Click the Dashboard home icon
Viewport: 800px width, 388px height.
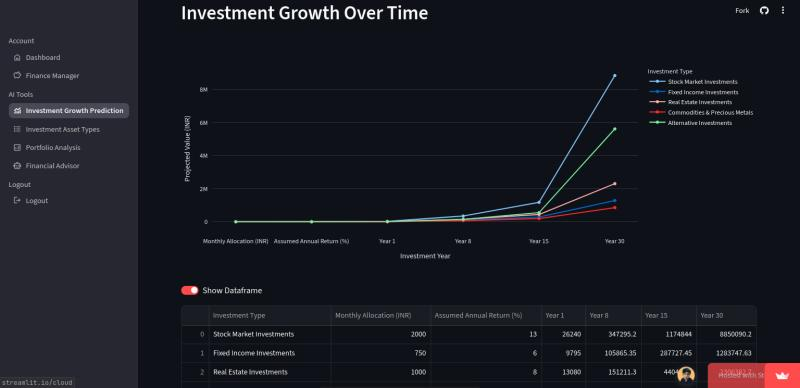coord(17,58)
